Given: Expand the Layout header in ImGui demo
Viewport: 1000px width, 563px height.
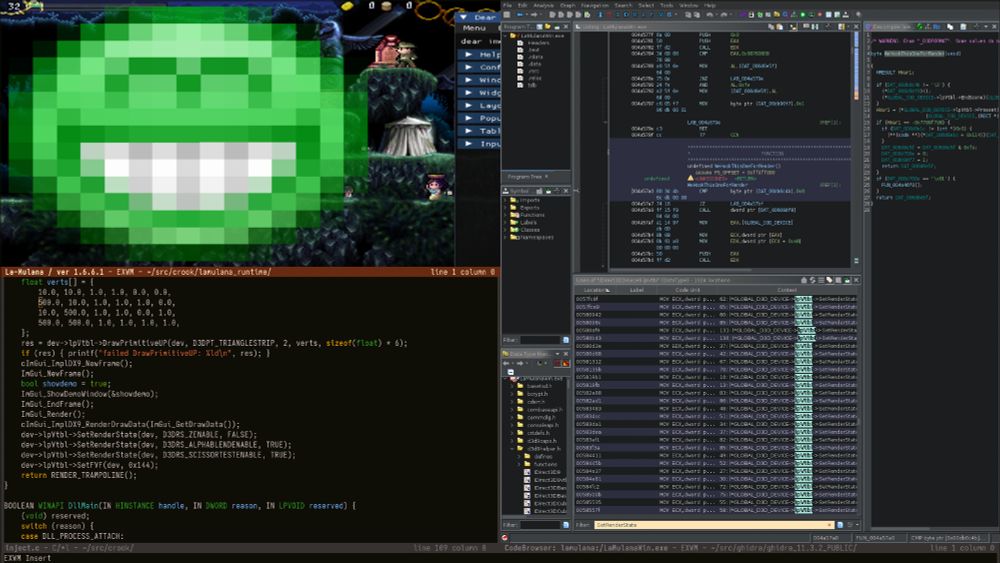Looking at the screenshot, I should [x=479, y=105].
